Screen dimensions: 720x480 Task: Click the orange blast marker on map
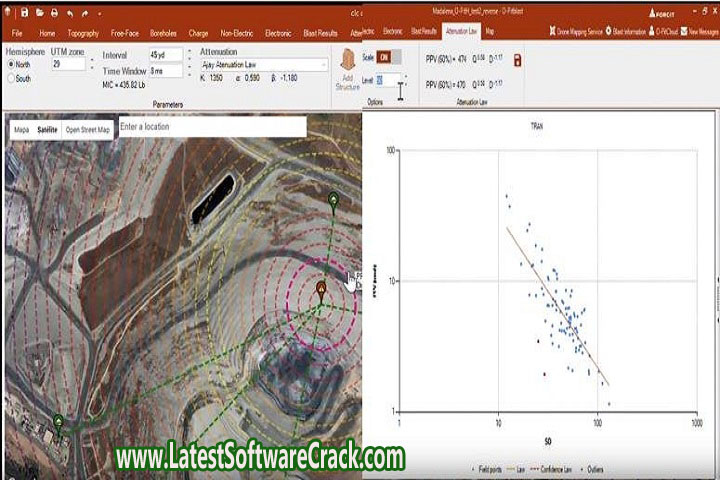pyautogui.click(x=321, y=291)
